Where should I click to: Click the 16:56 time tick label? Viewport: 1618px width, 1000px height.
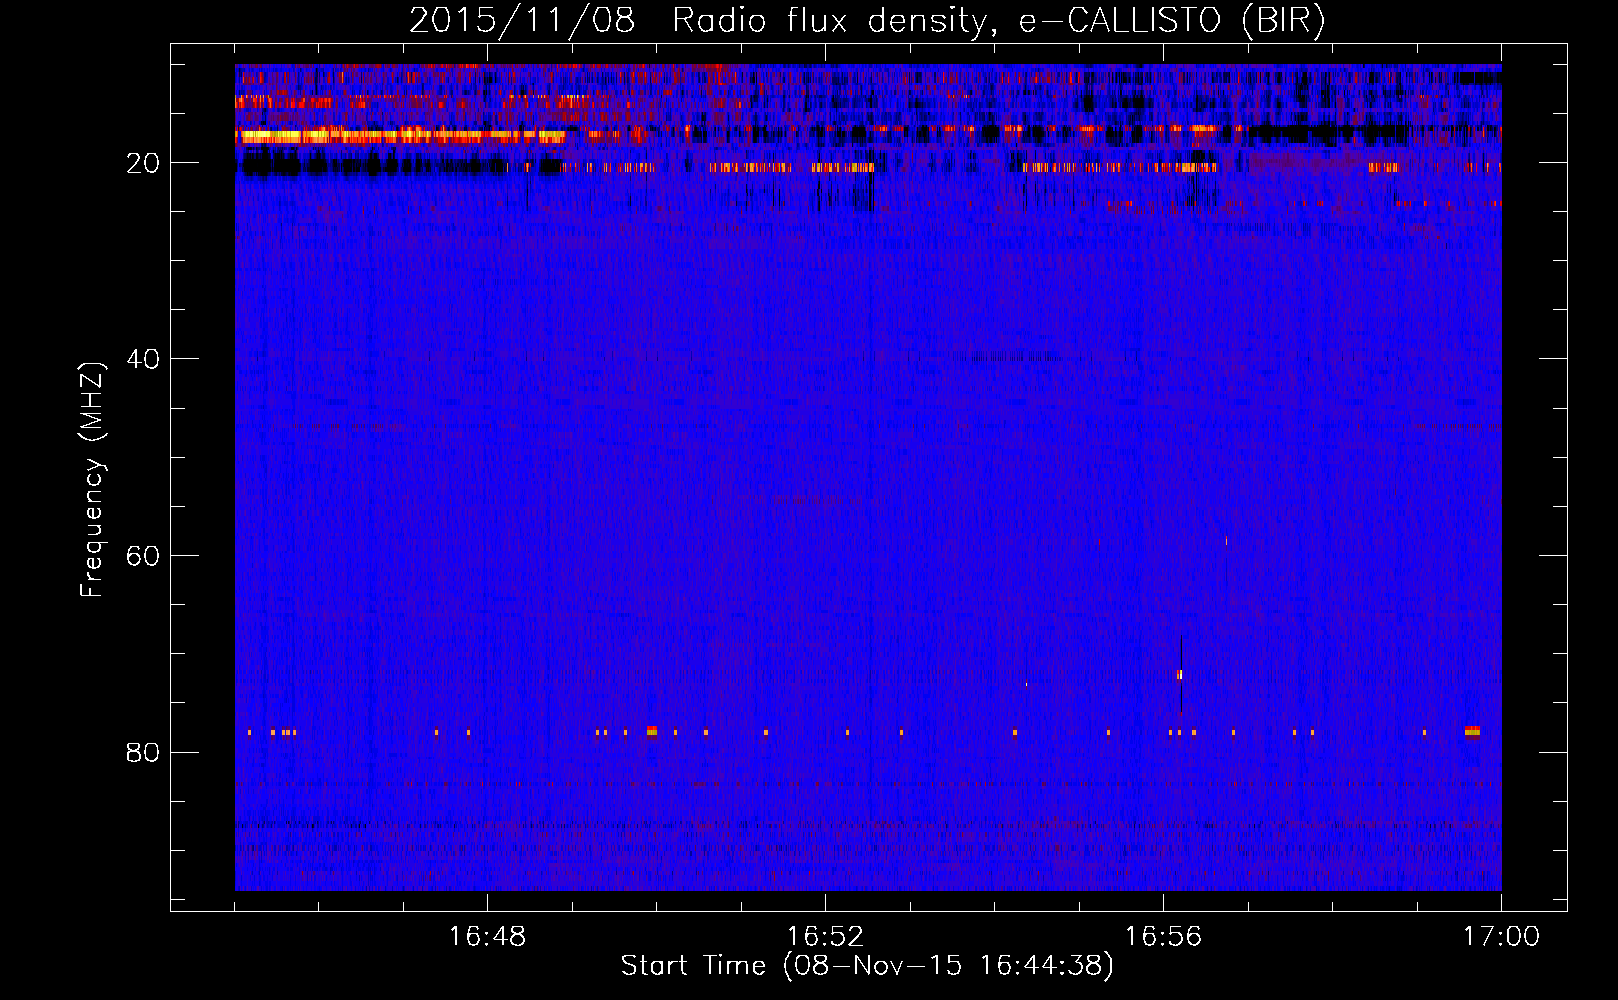tap(1163, 936)
